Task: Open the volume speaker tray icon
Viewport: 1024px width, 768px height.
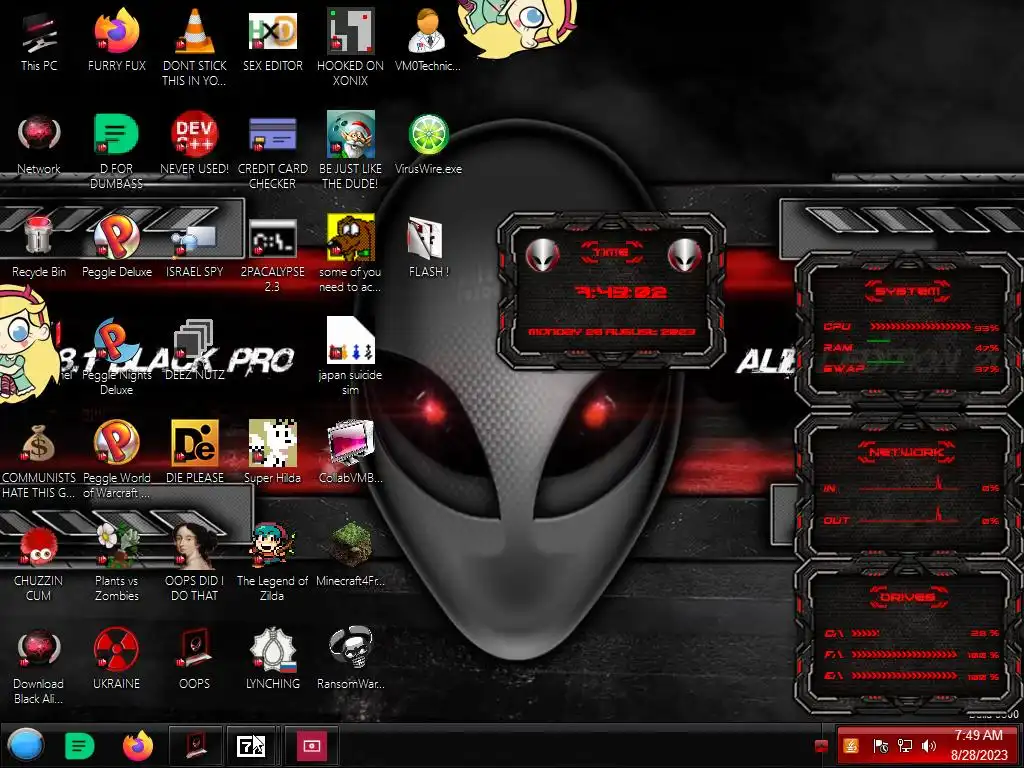Action: pos(928,746)
